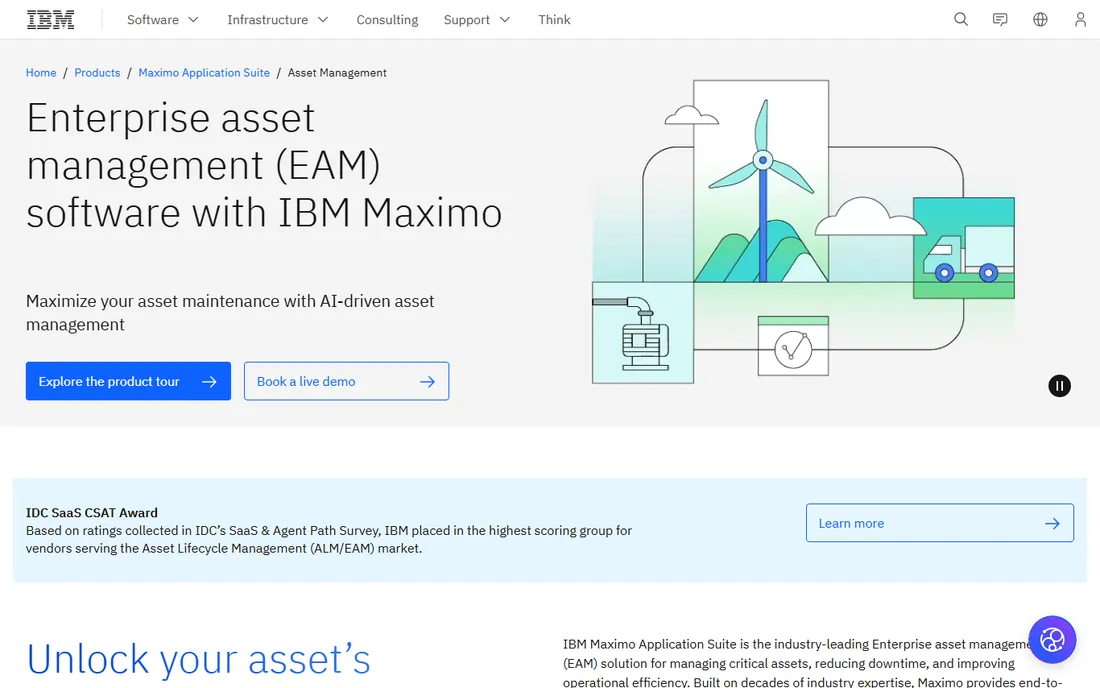This screenshot has width=1100, height=688.
Task: Open the user profile icon
Action: pyautogui.click(x=1080, y=20)
